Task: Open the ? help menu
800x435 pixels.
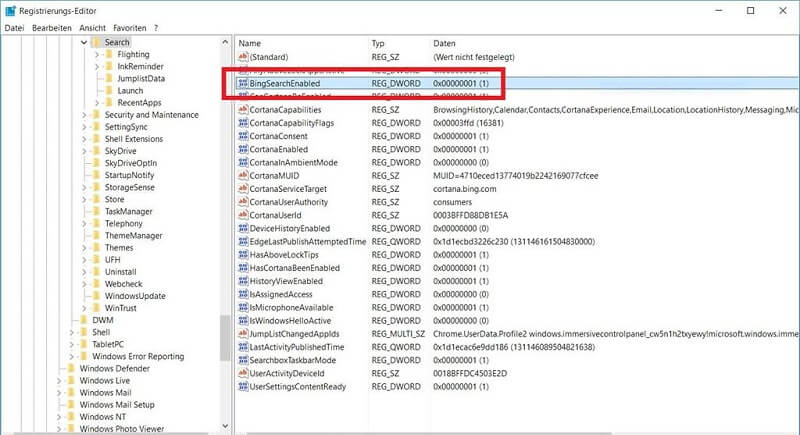Action: coord(156,28)
